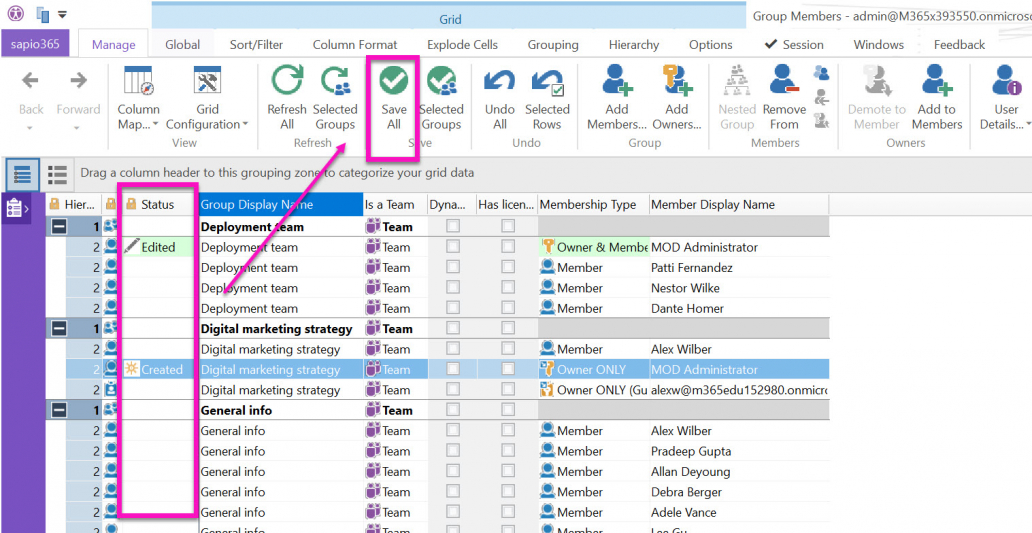Click the Group Display Name column header
1032x533 pixels.
coord(280,205)
